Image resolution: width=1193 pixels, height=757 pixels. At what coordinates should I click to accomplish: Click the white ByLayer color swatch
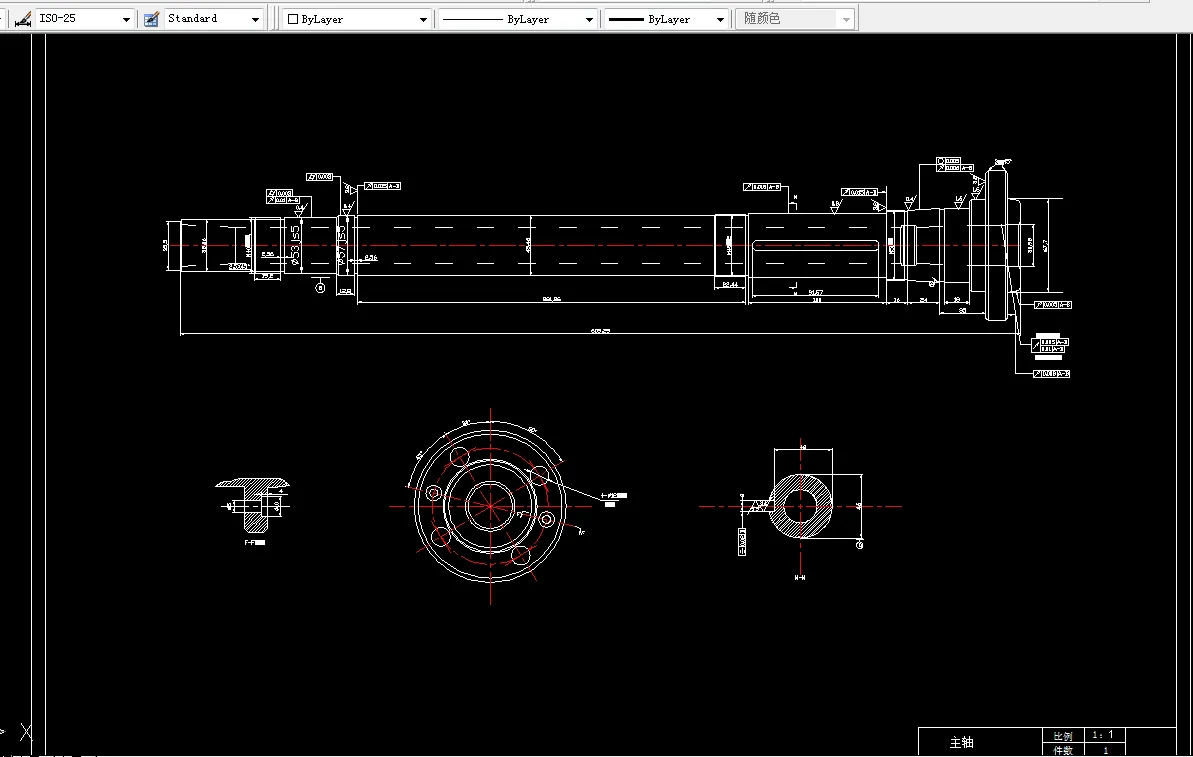(x=293, y=19)
